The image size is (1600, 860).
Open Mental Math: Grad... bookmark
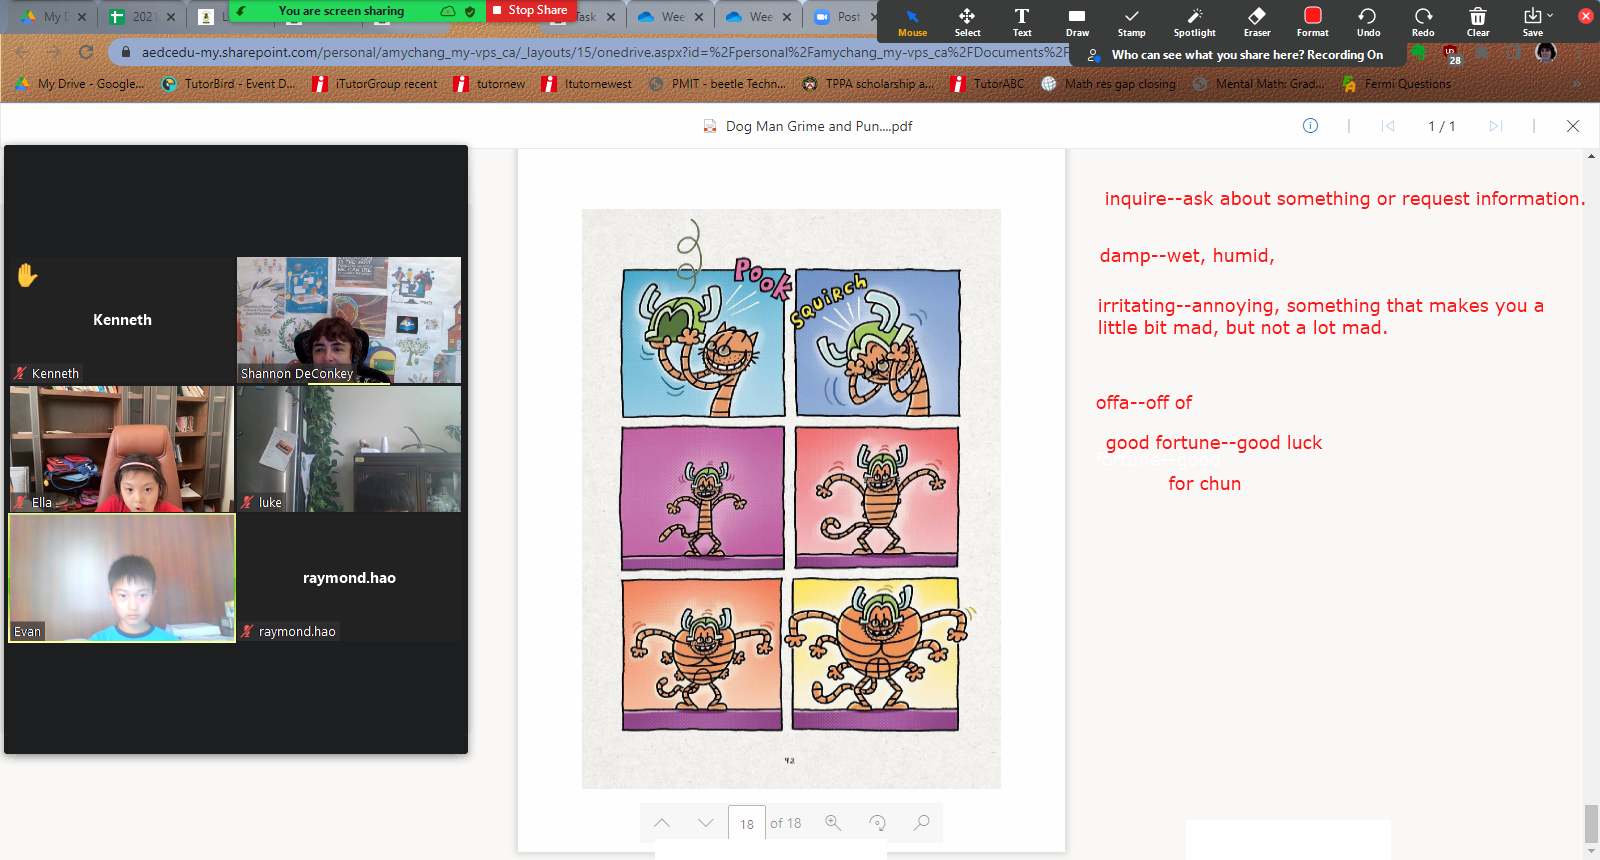pos(1259,84)
